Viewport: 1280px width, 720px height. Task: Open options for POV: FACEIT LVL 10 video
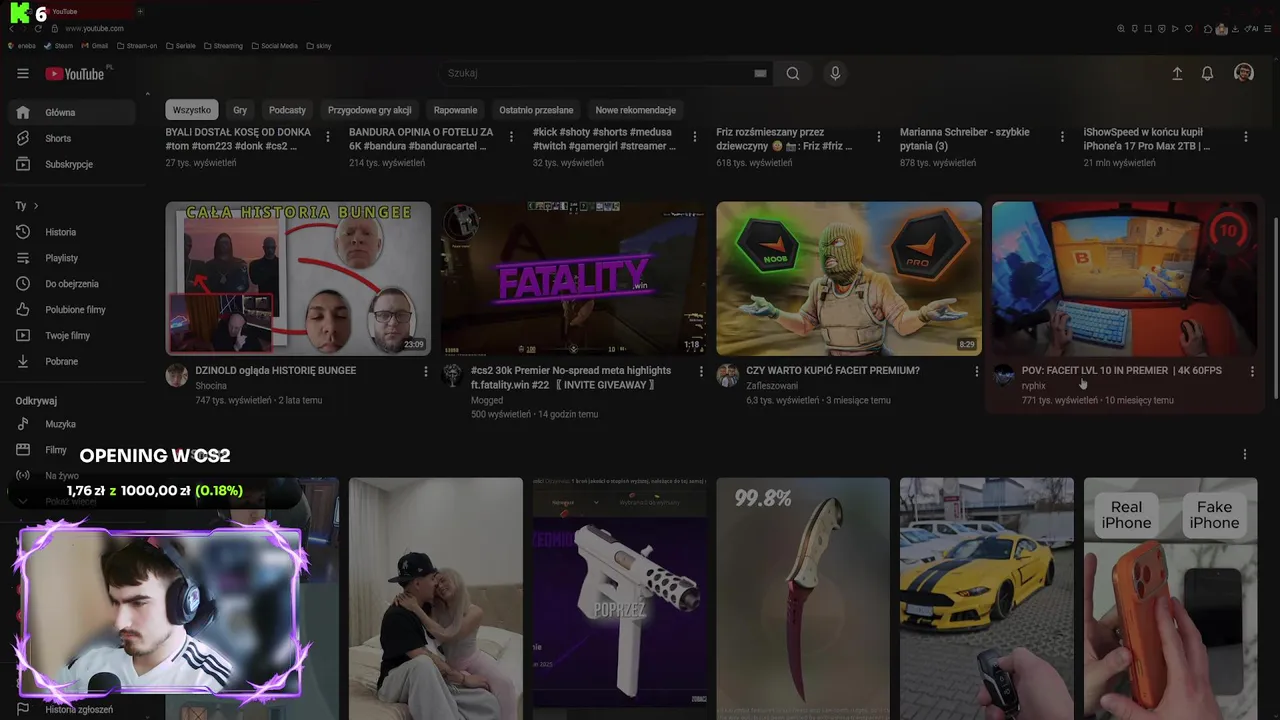coord(1252,371)
